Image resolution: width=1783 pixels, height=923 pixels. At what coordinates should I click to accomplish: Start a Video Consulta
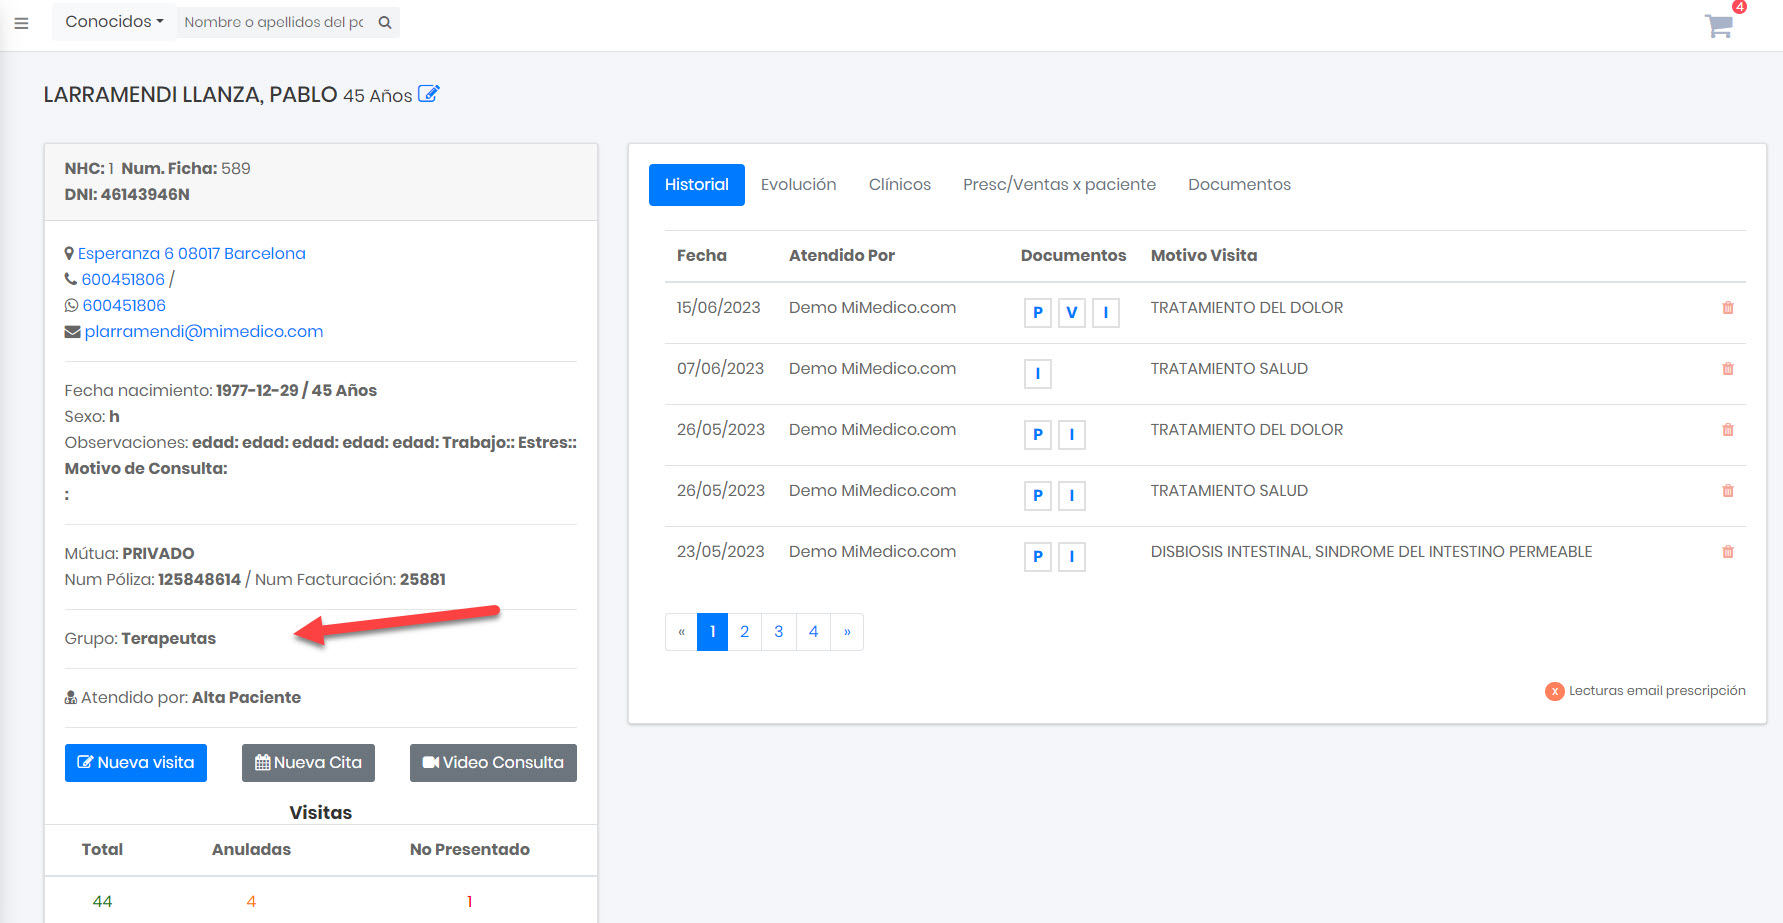493,763
